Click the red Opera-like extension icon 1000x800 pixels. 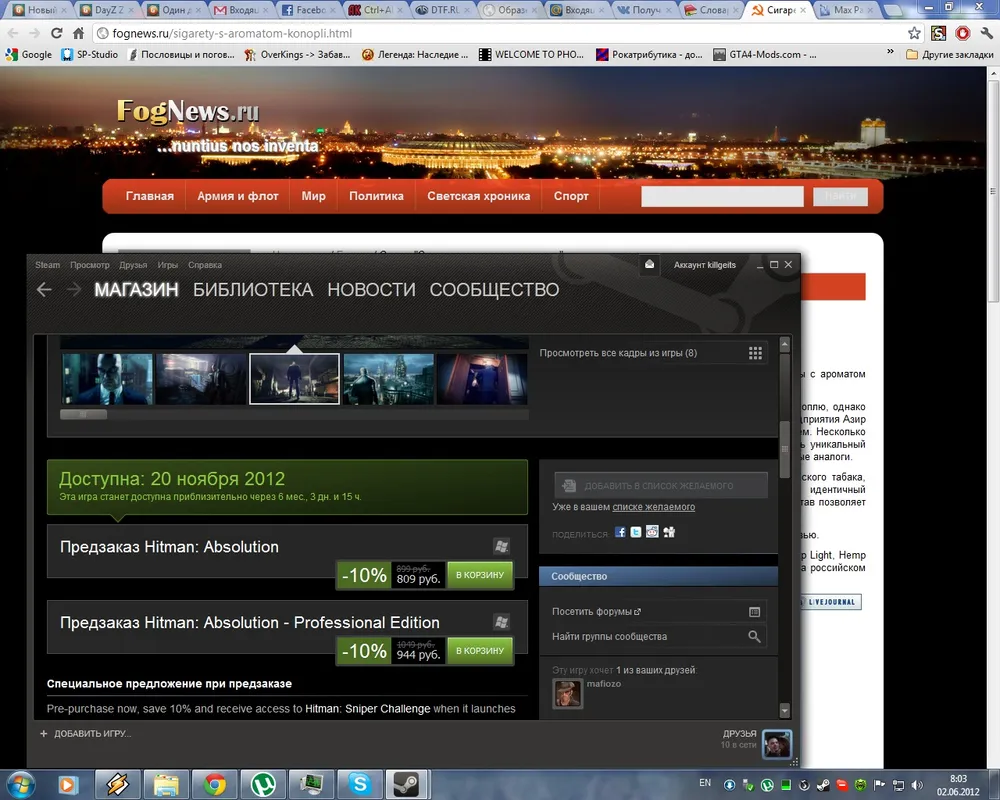pos(962,33)
